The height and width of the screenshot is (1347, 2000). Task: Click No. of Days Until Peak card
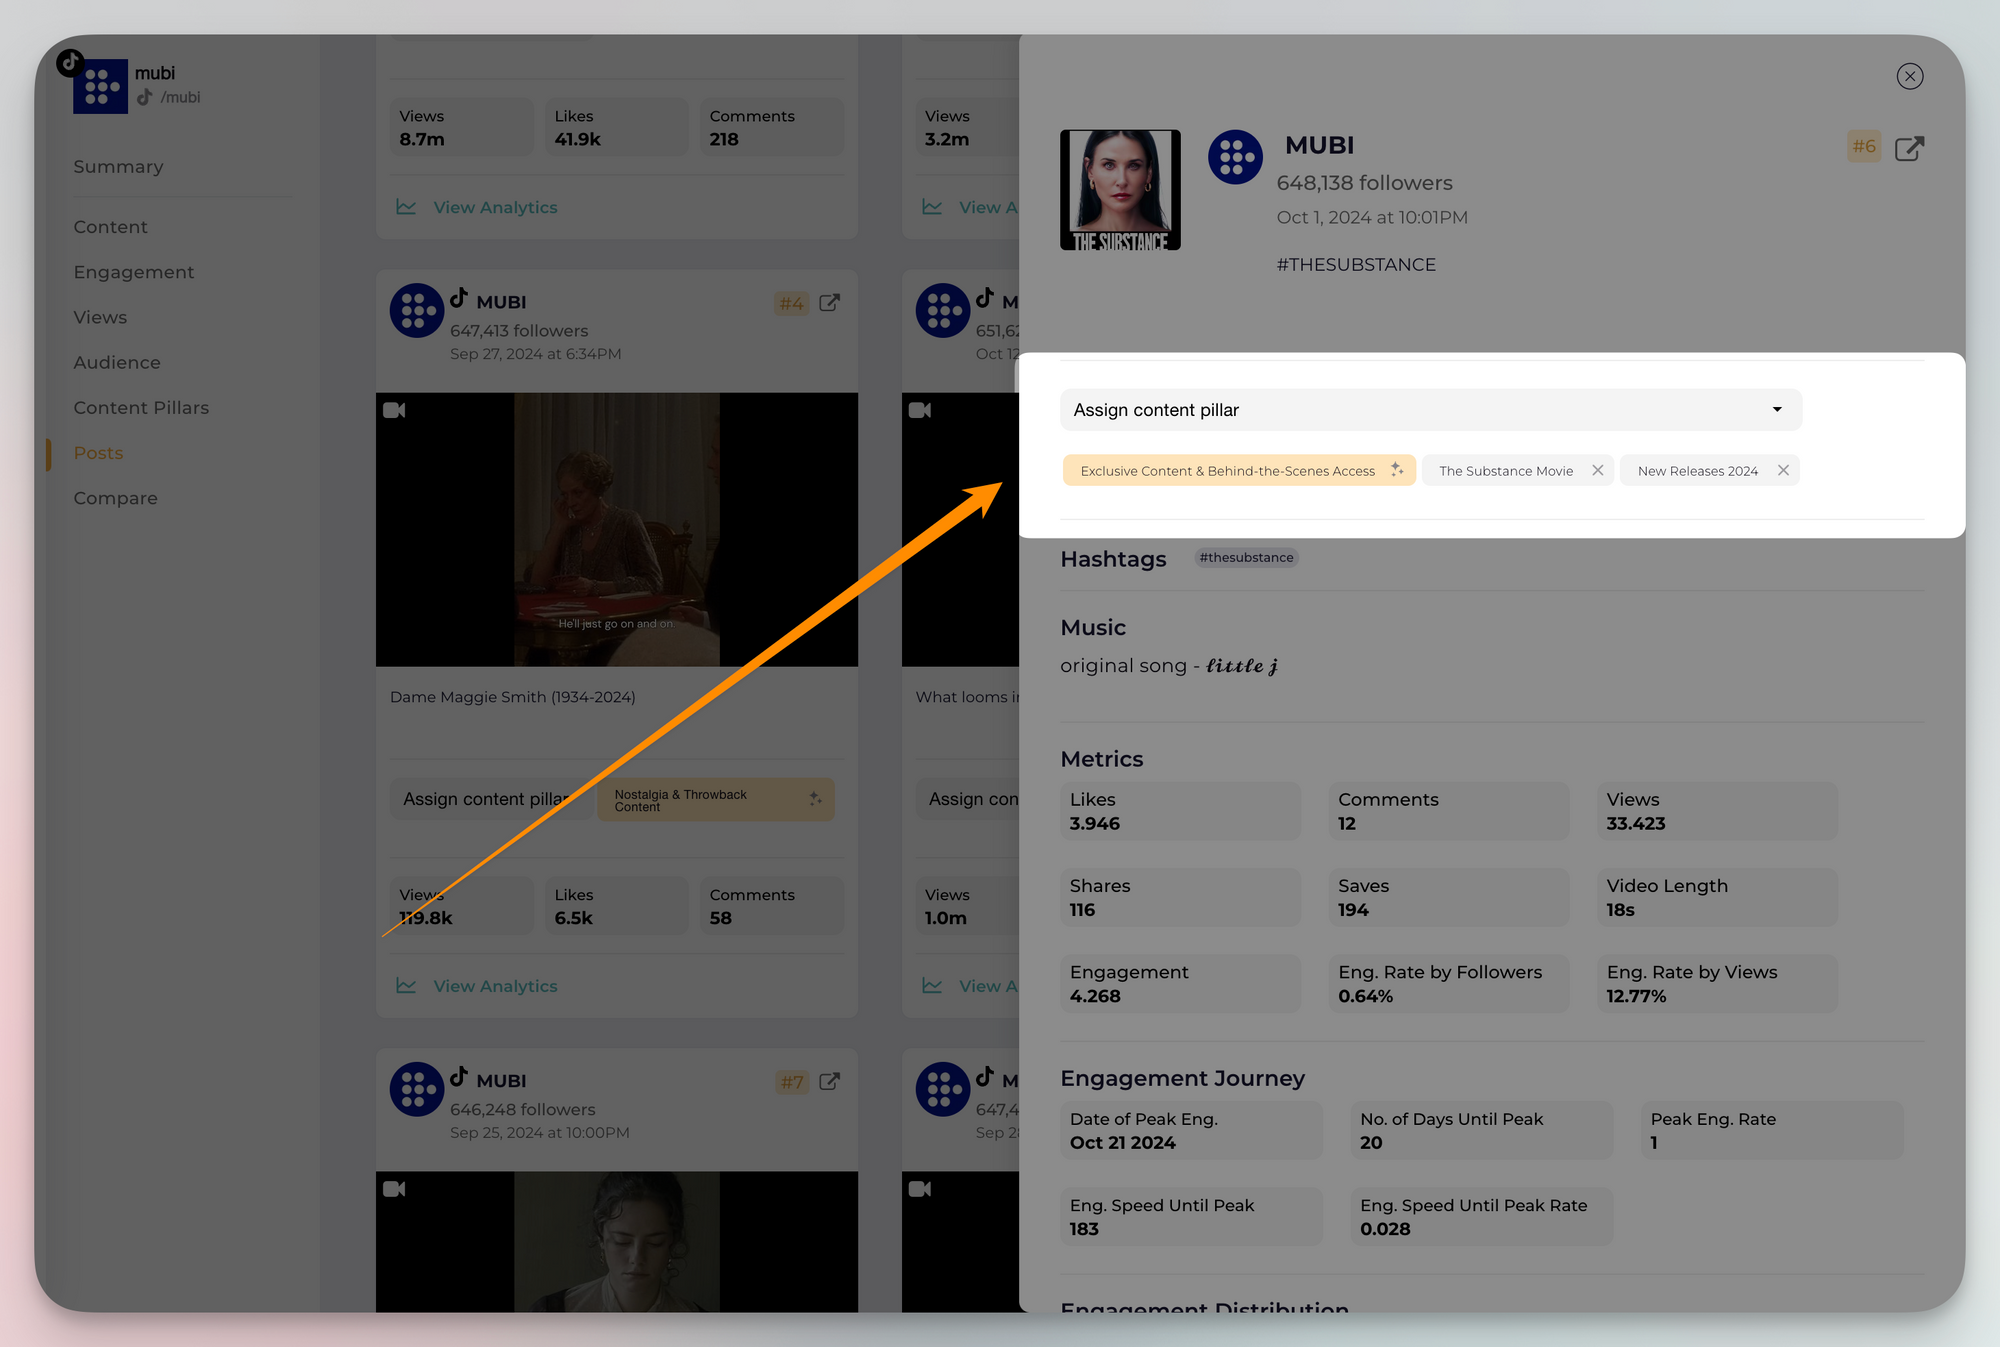[x=1481, y=1131]
